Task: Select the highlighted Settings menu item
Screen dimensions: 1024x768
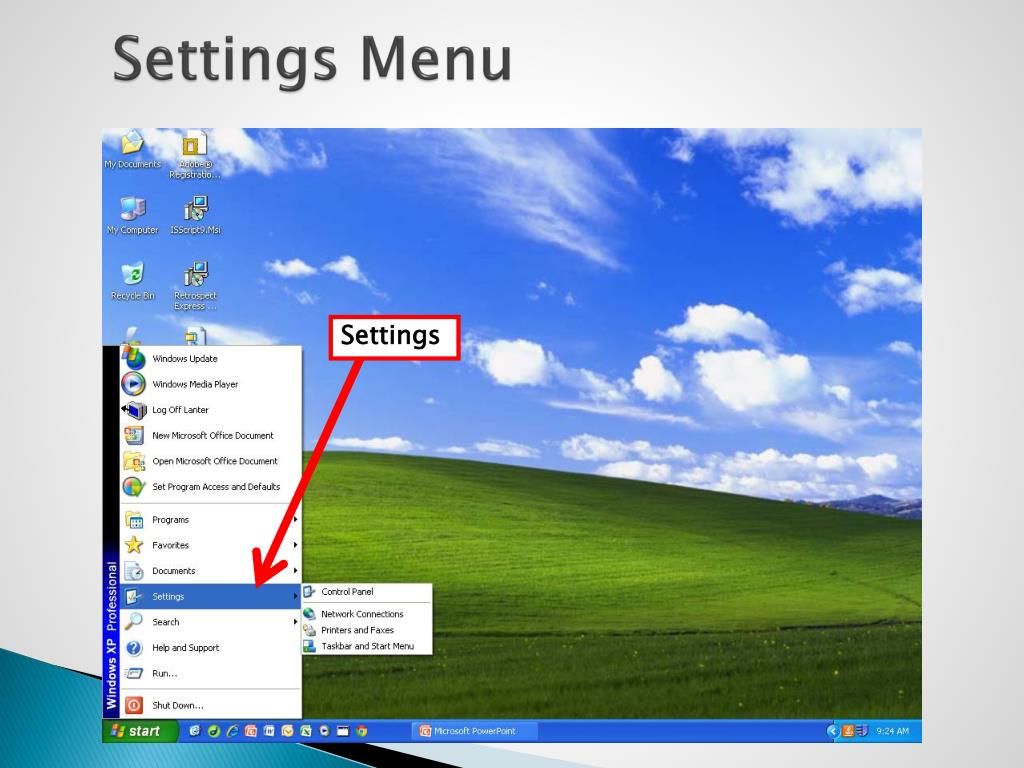Action: pos(210,596)
